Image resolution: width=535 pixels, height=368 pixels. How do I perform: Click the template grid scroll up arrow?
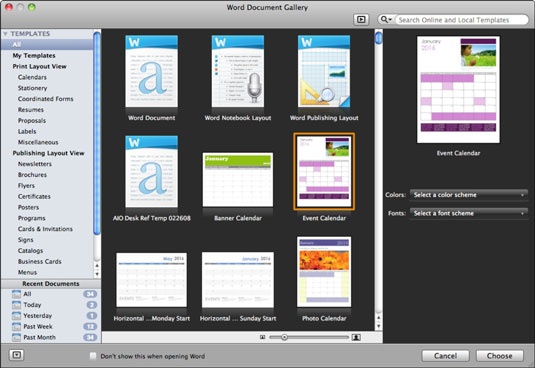click(378, 318)
